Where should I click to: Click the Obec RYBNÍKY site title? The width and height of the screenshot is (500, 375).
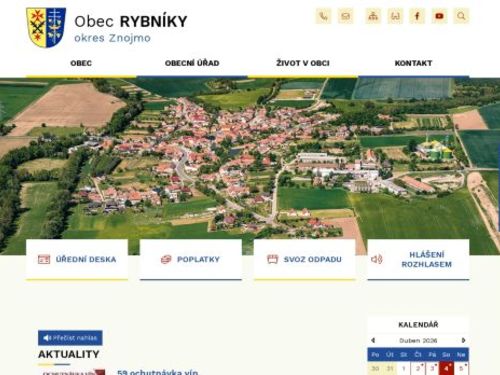131,21
